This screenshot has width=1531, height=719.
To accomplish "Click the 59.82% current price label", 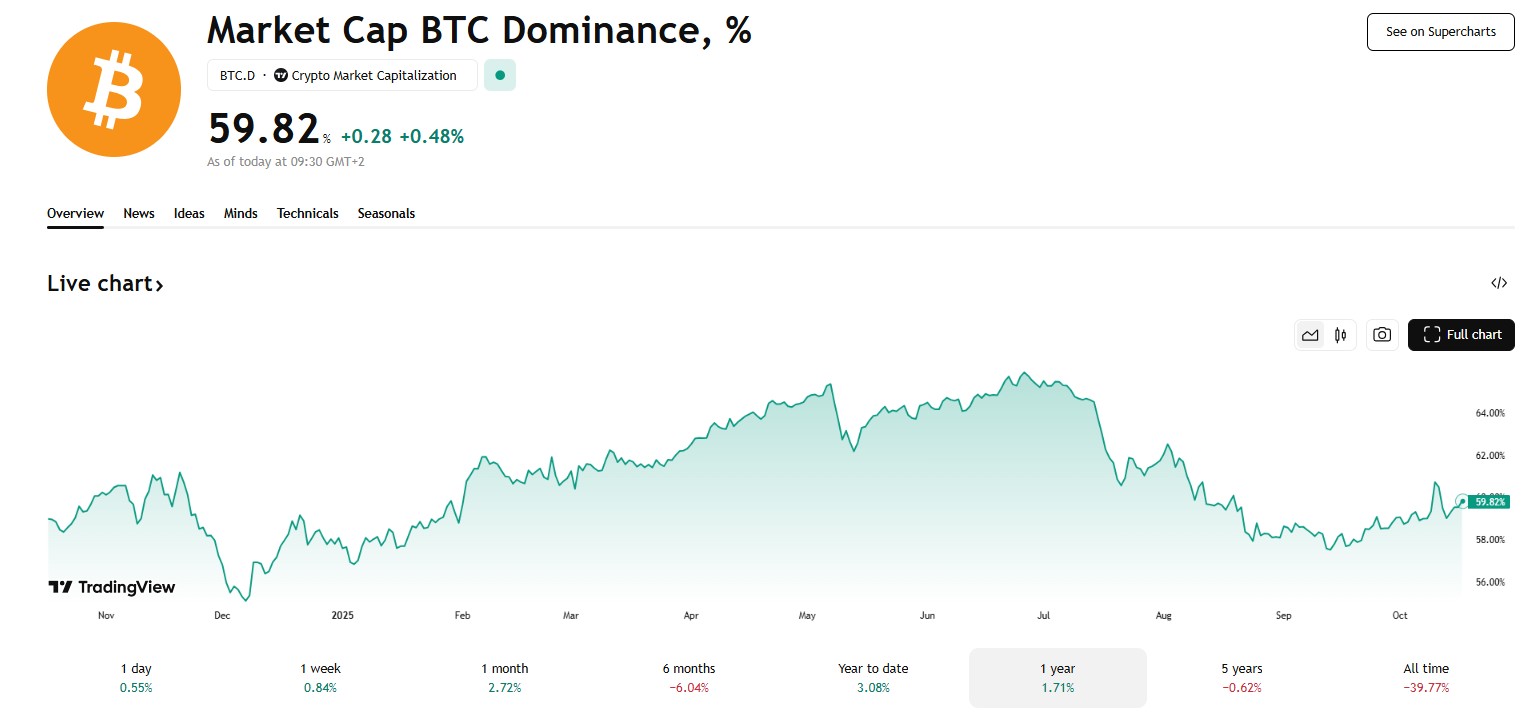I will pyautogui.click(x=1489, y=502).
